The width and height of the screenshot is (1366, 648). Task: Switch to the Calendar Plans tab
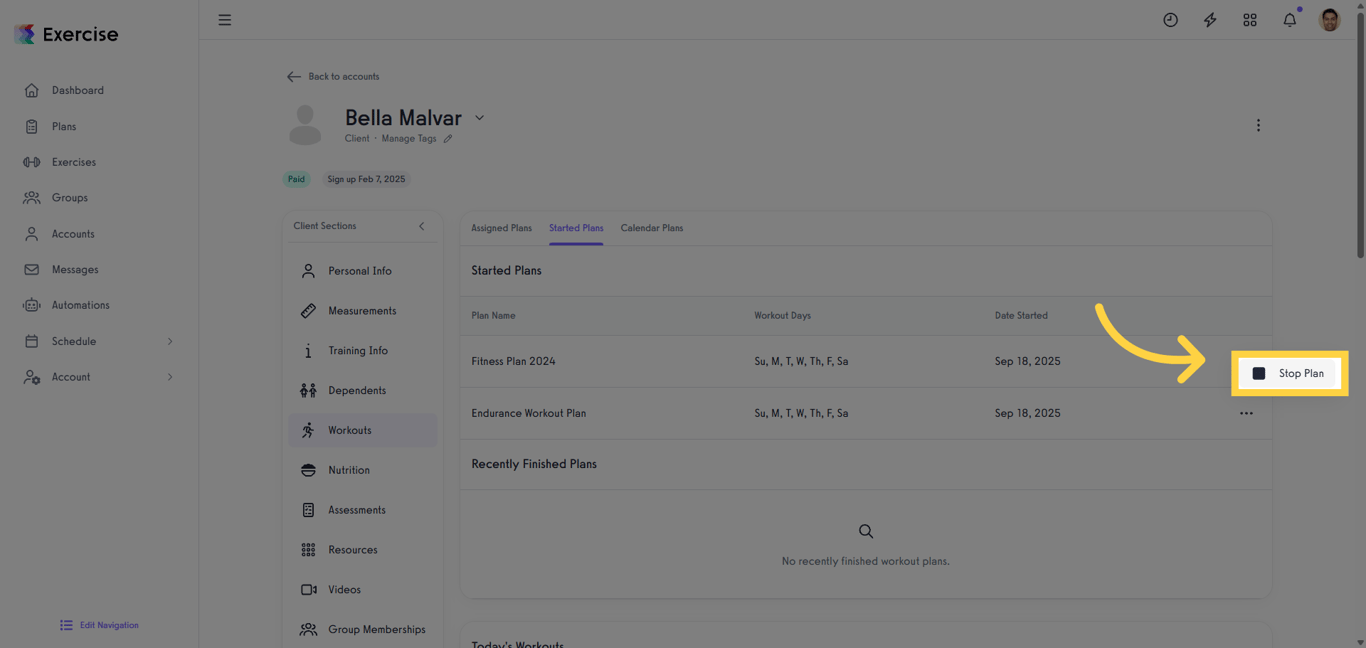[652, 228]
